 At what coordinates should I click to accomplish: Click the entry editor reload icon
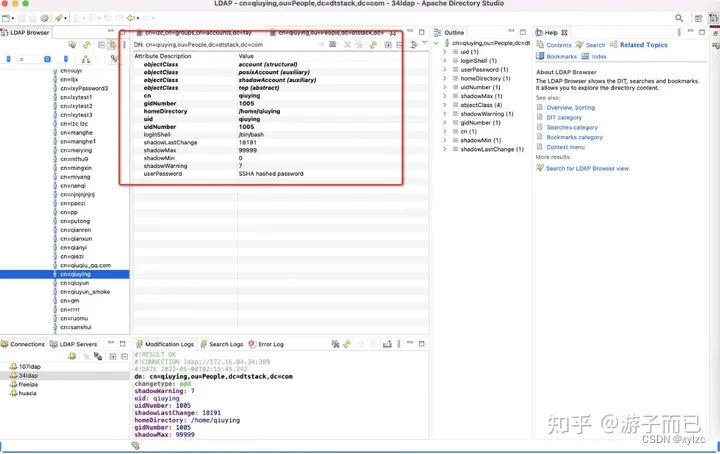[x=373, y=45]
